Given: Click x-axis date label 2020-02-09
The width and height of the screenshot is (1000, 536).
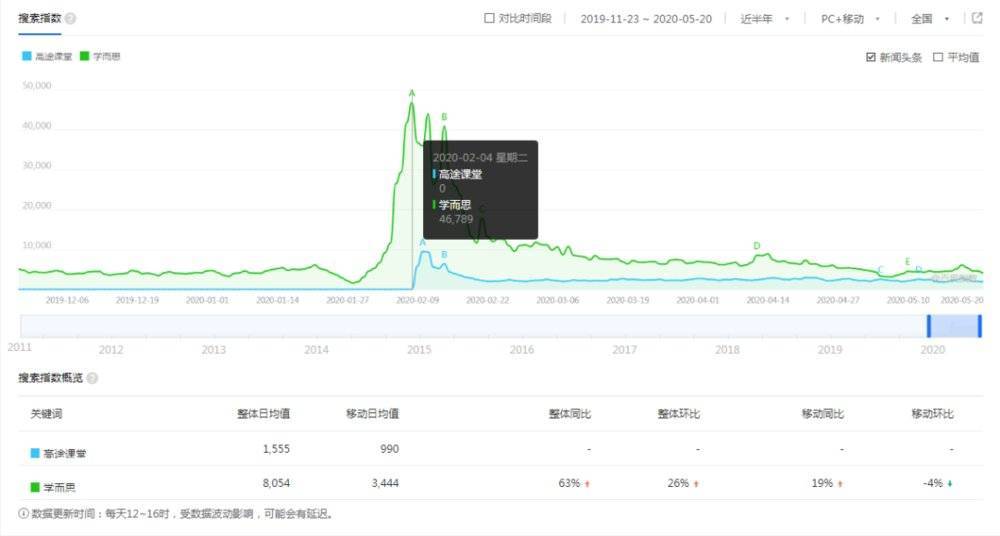Looking at the screenshot, I should tap(418, 300).
